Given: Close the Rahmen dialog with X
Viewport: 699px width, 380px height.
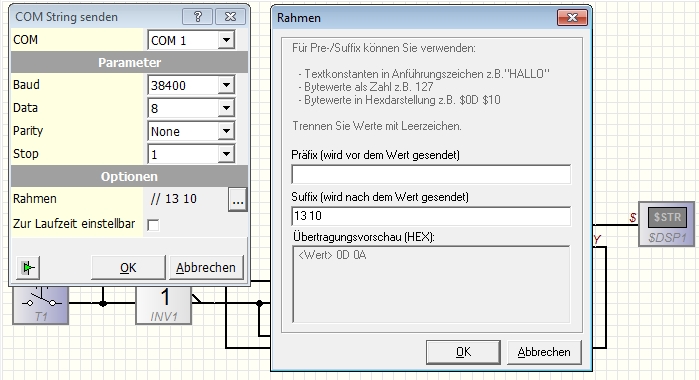Looking at the screenshot, I should [572, 18].
